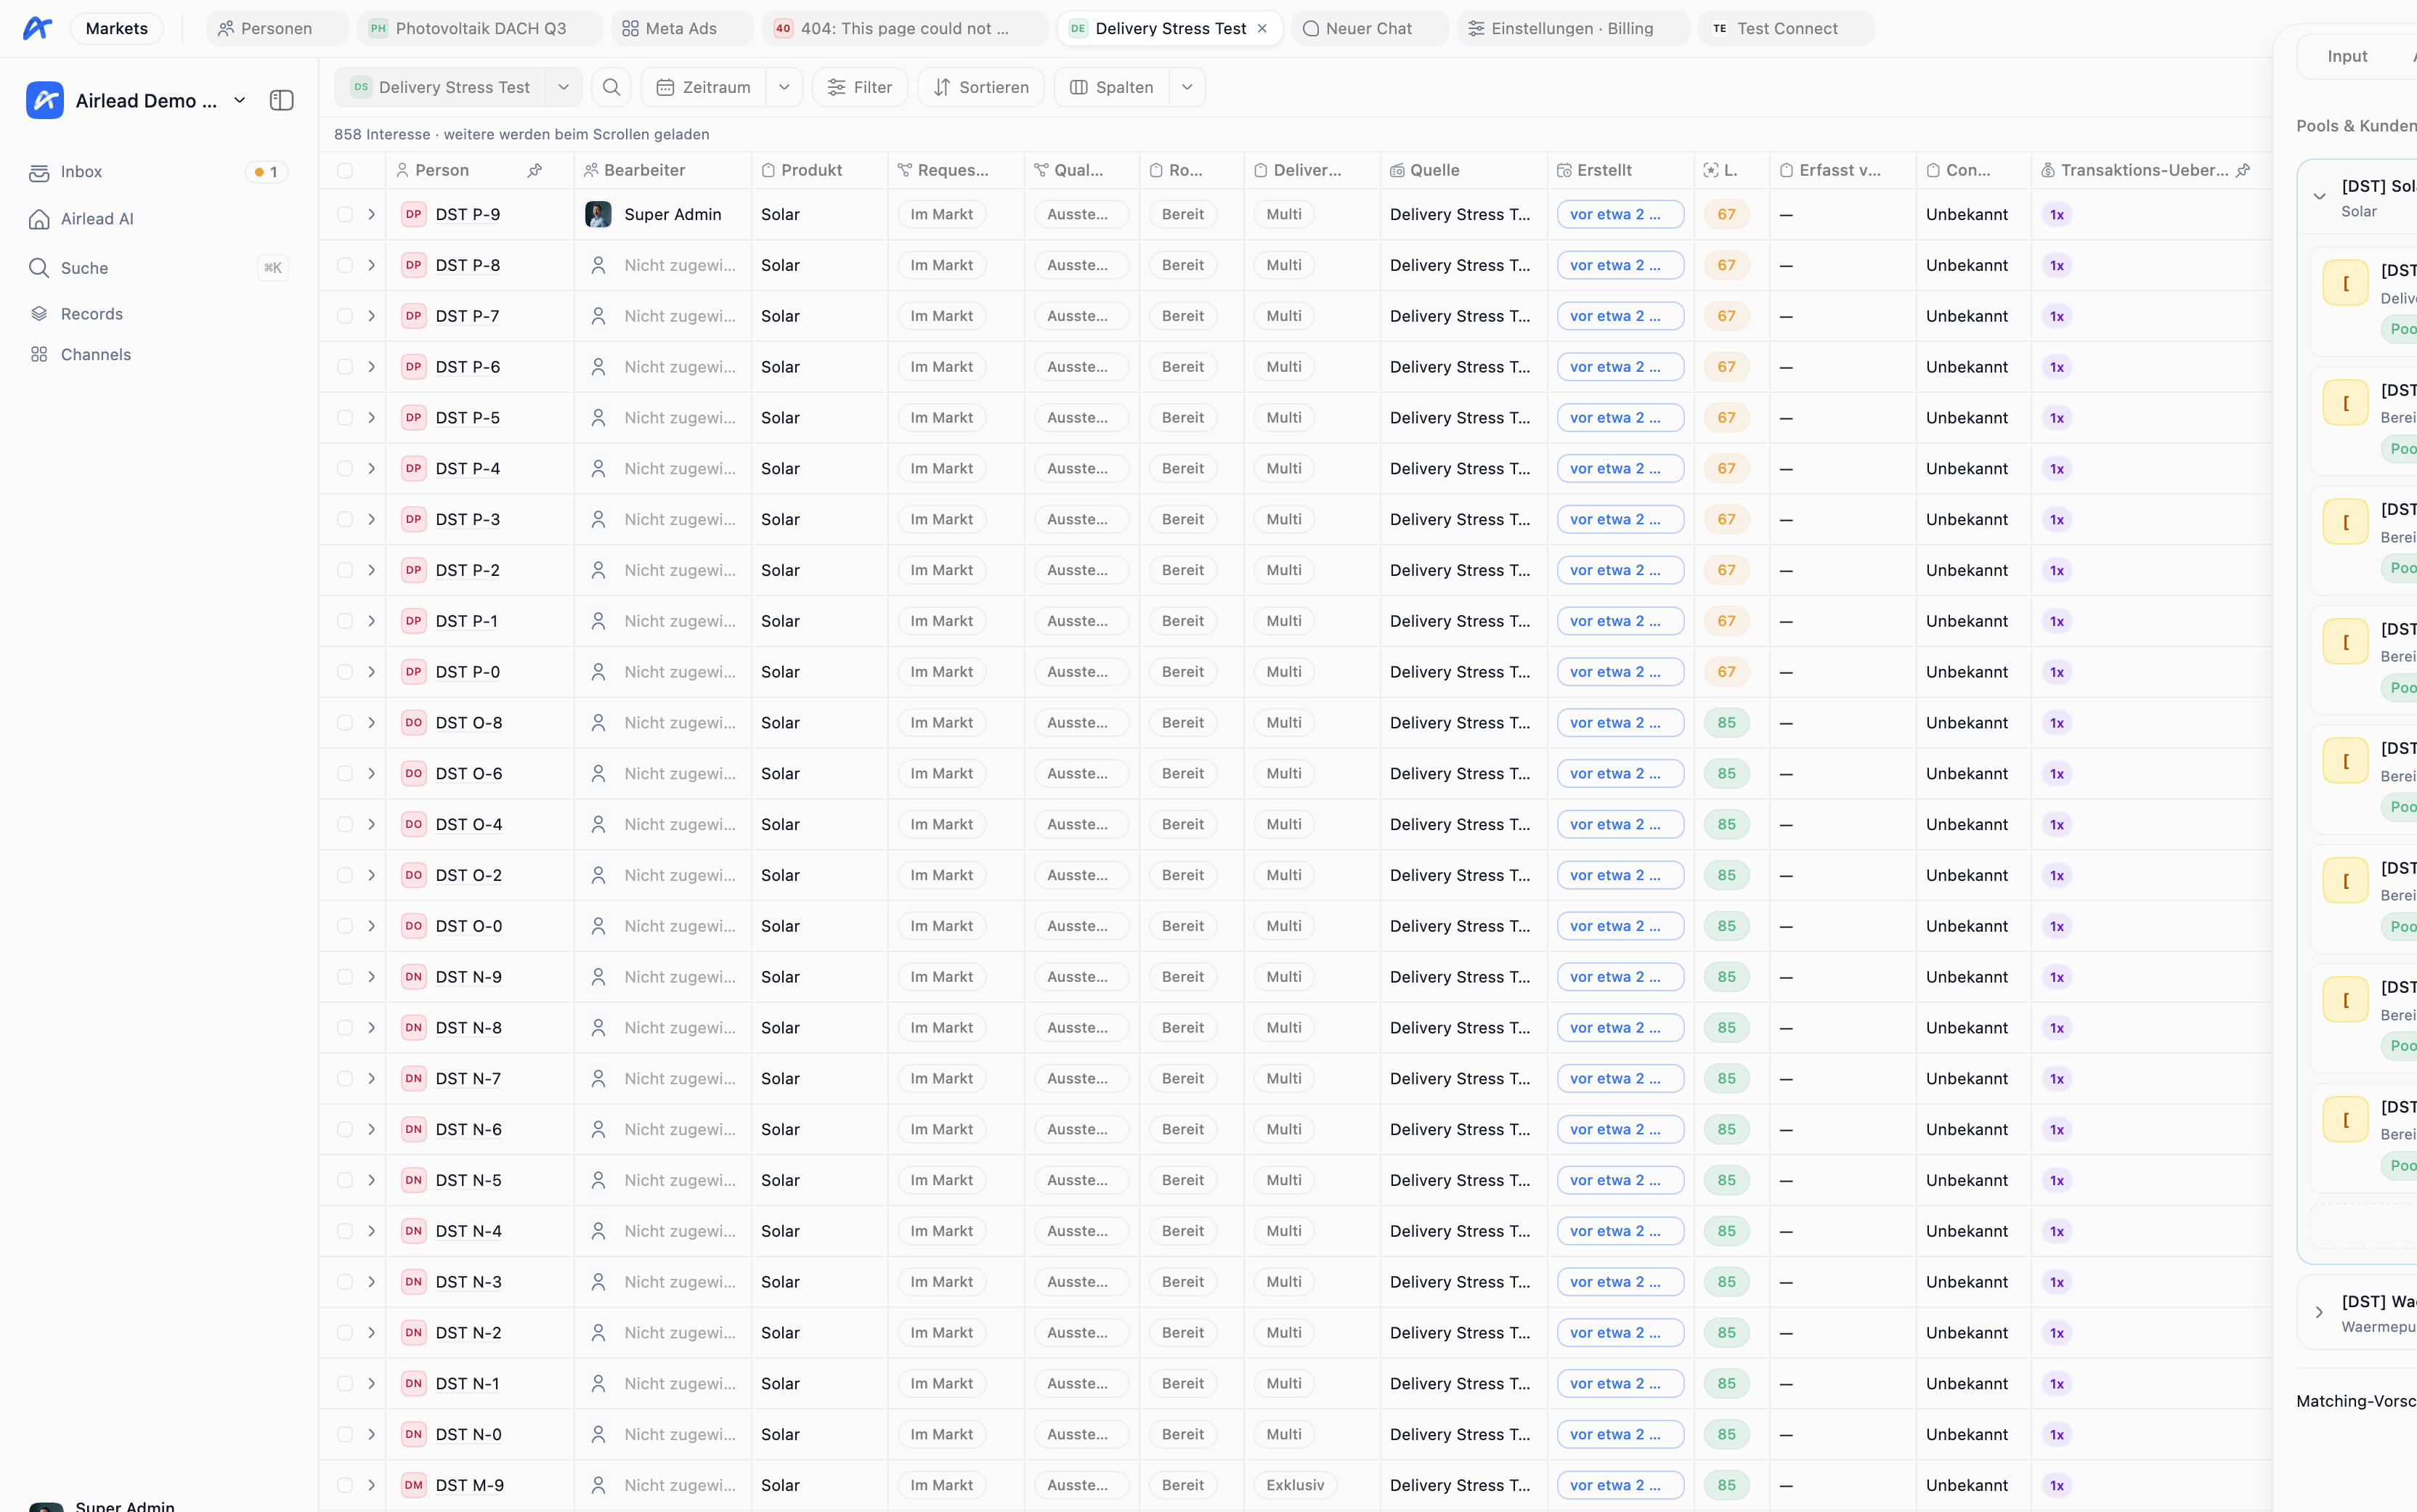Click the 1x transaction badge in the DST P-9 row

click(x=2056, y=214)
